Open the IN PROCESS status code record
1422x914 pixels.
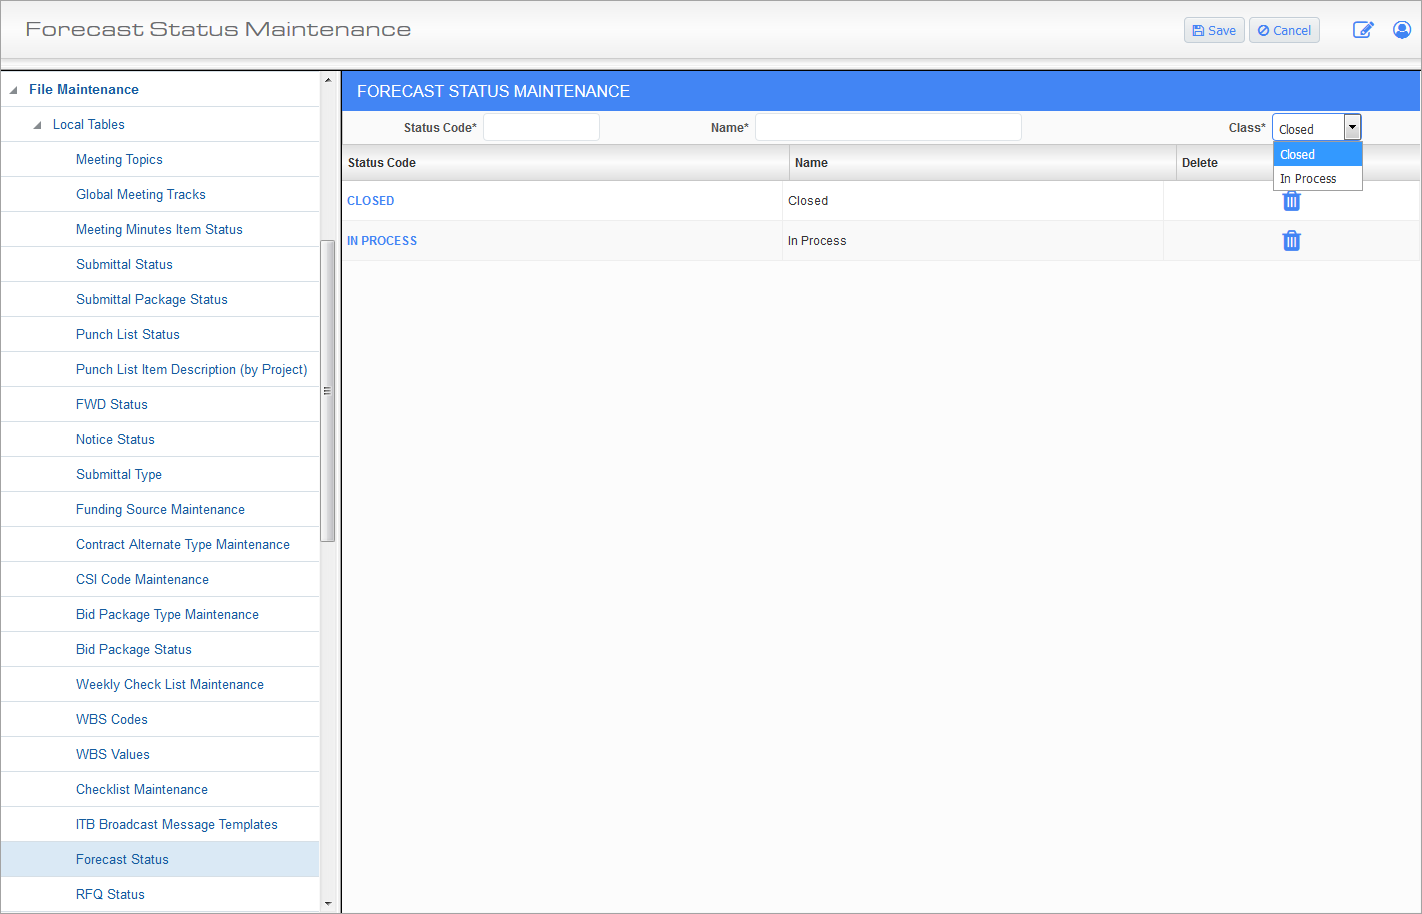pyautogui.click(x=382, y=240)
